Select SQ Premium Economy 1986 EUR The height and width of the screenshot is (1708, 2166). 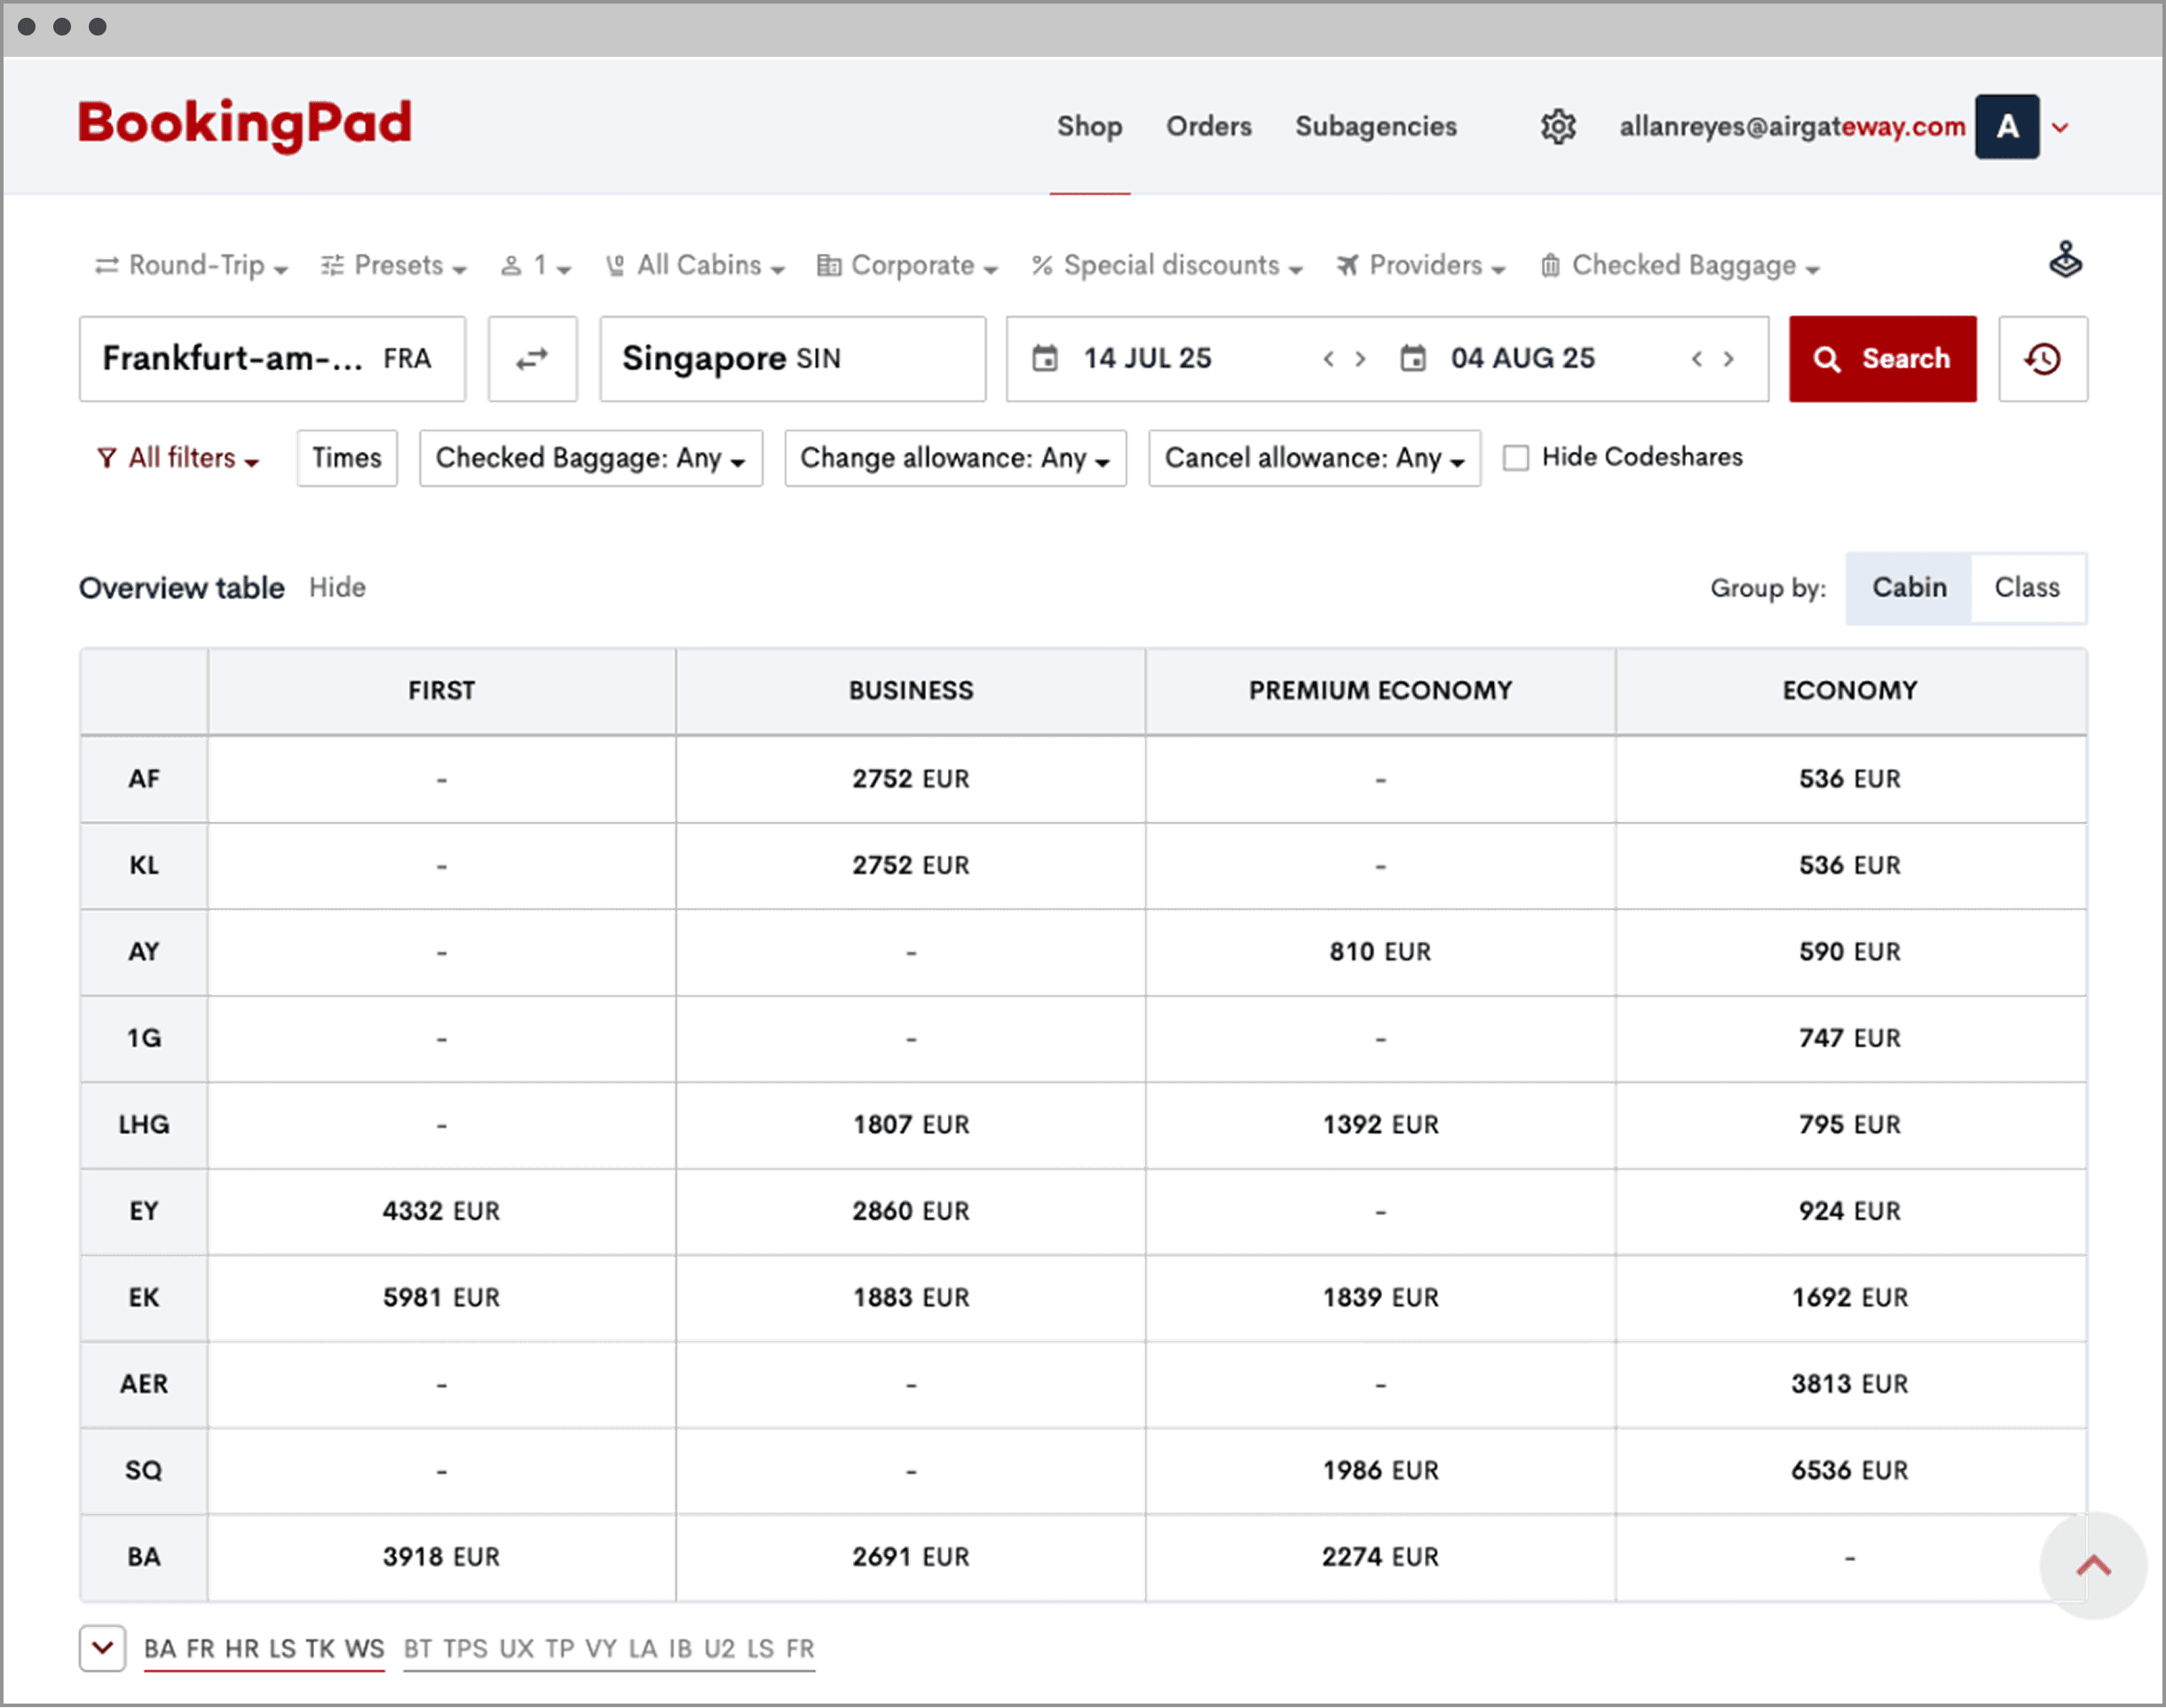1380,1471
